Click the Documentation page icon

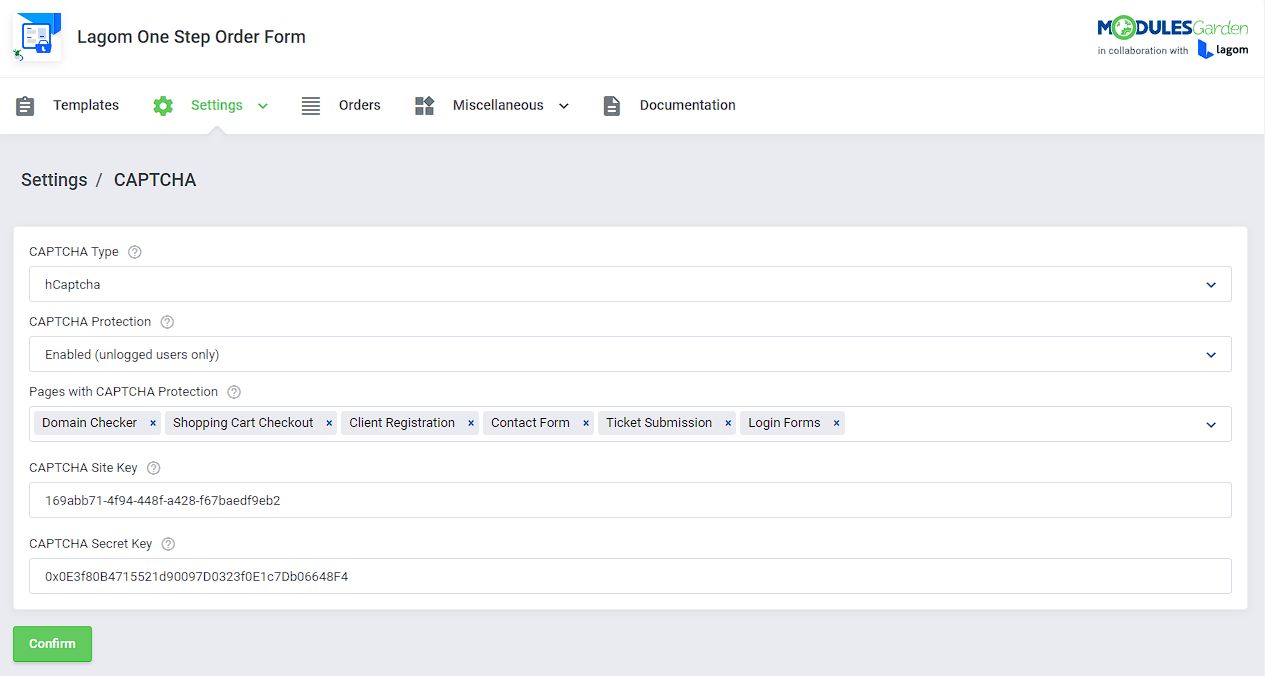[x=611, y=105]
